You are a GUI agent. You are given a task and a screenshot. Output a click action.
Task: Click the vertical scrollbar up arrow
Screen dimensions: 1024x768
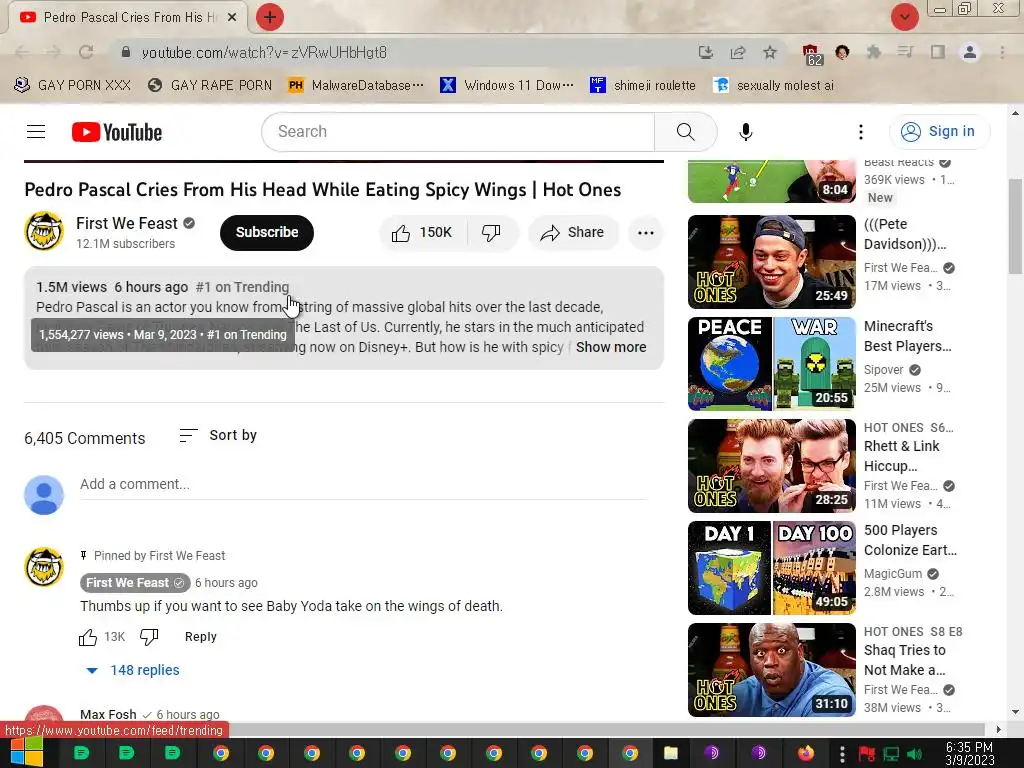point(1015,113)
